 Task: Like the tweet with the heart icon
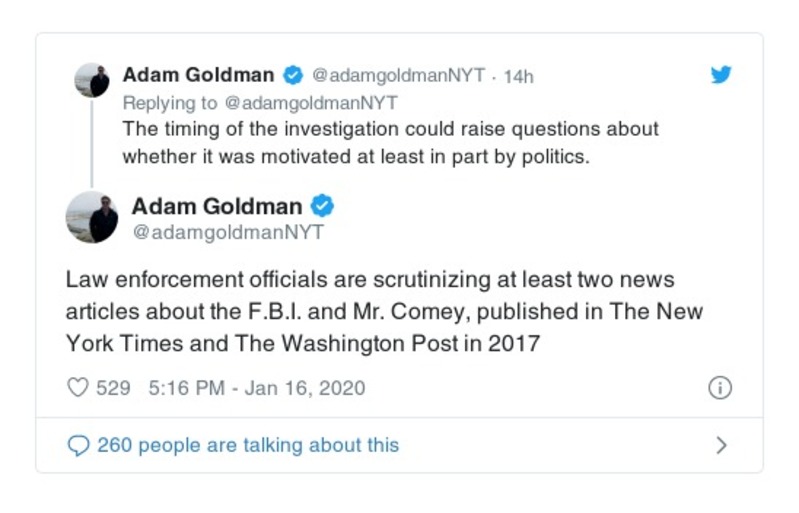77,388
